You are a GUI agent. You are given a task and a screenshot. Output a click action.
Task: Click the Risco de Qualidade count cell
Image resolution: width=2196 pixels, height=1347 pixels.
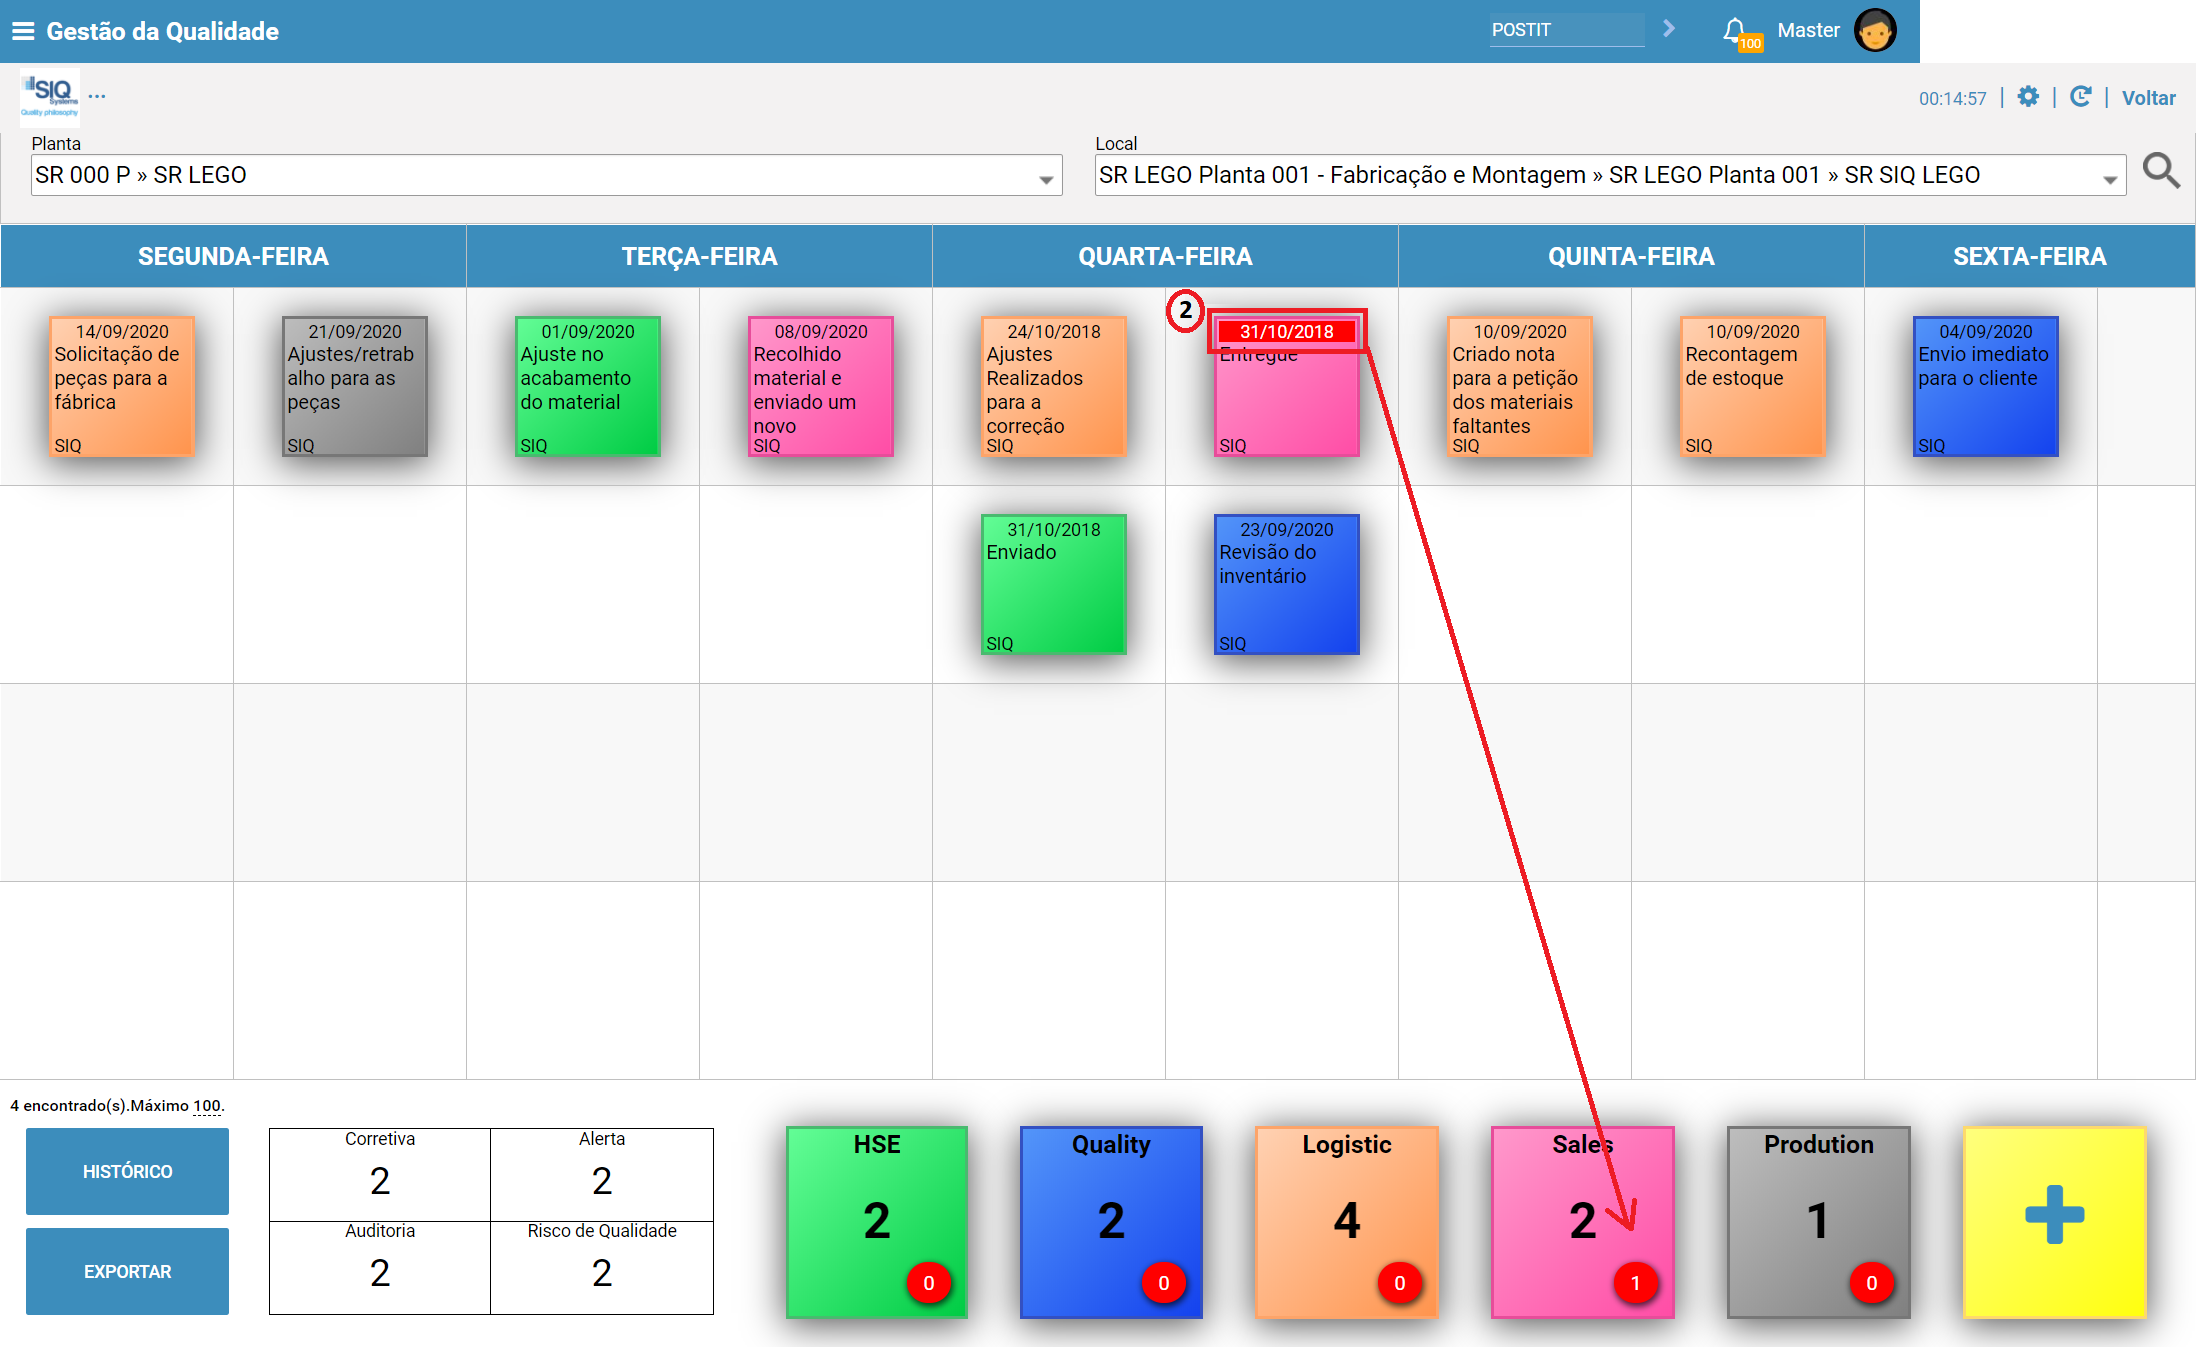(x=602, y=1267)
